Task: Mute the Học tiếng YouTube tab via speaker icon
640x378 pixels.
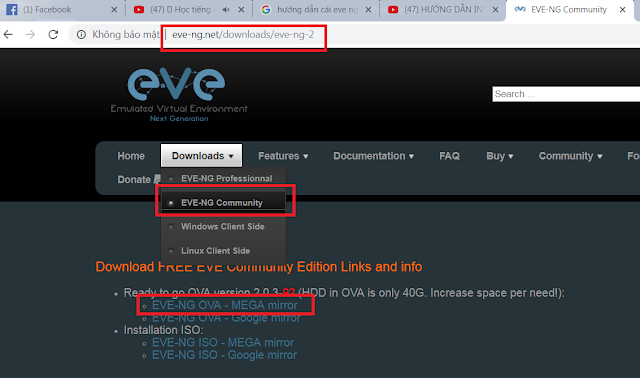Action: (226, 10)
